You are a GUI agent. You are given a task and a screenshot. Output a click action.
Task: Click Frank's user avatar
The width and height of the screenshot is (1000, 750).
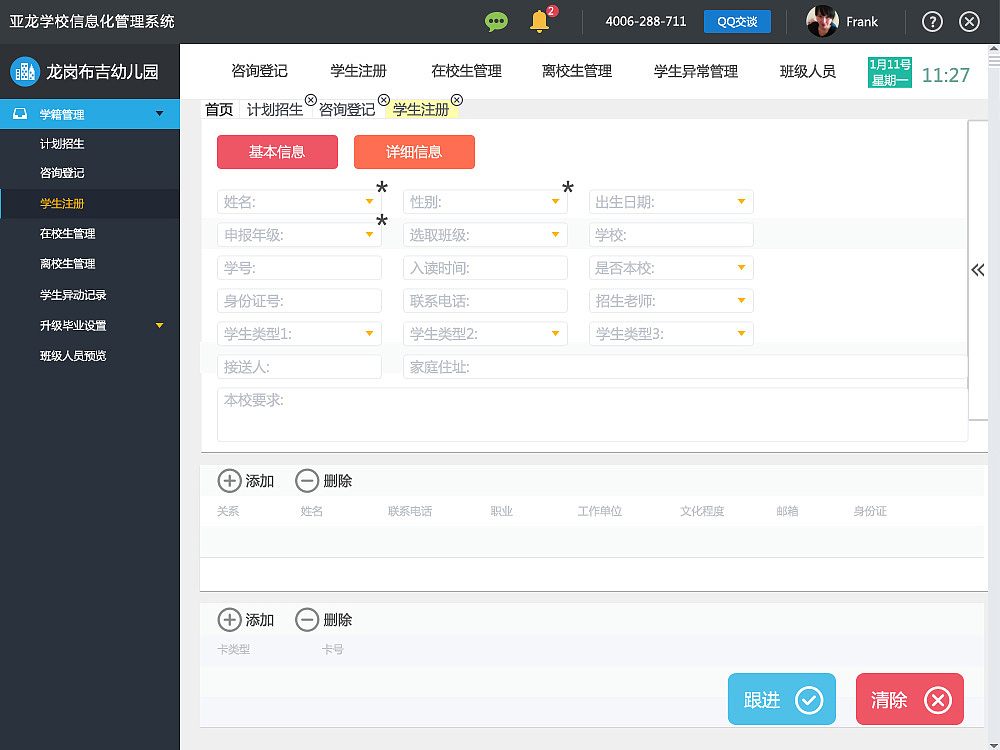pos(822,20)
